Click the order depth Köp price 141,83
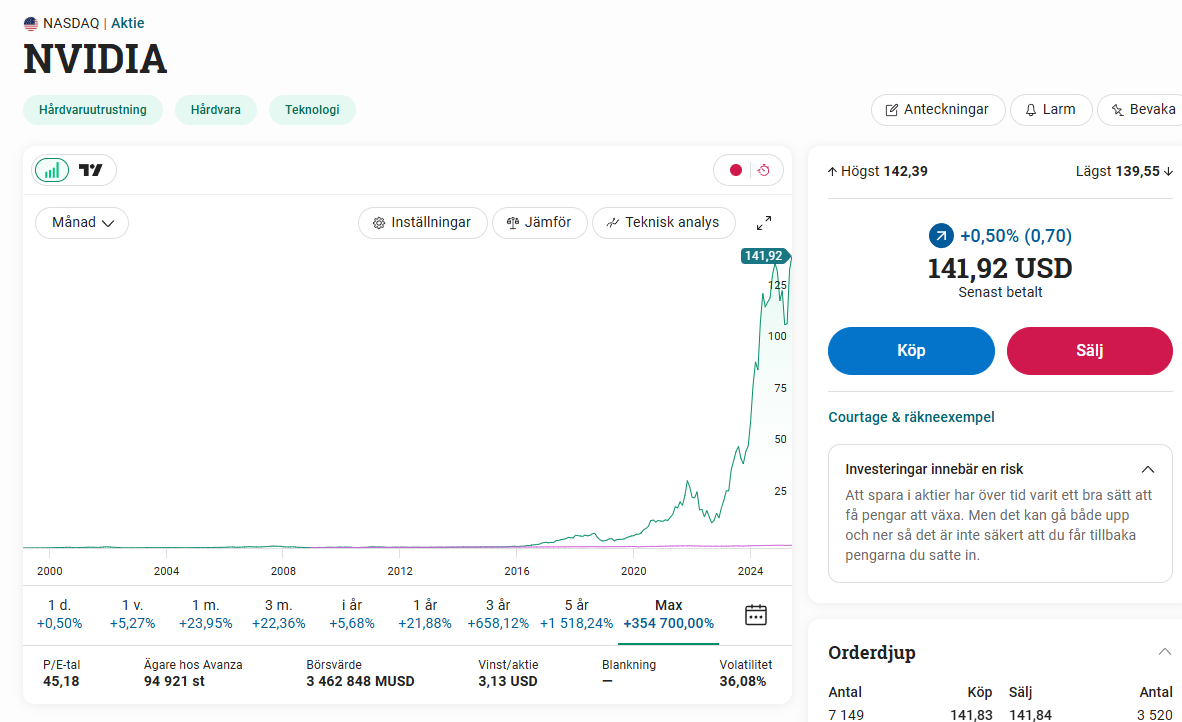Viewport: 1182px width, 722px height. pos(971,714)
